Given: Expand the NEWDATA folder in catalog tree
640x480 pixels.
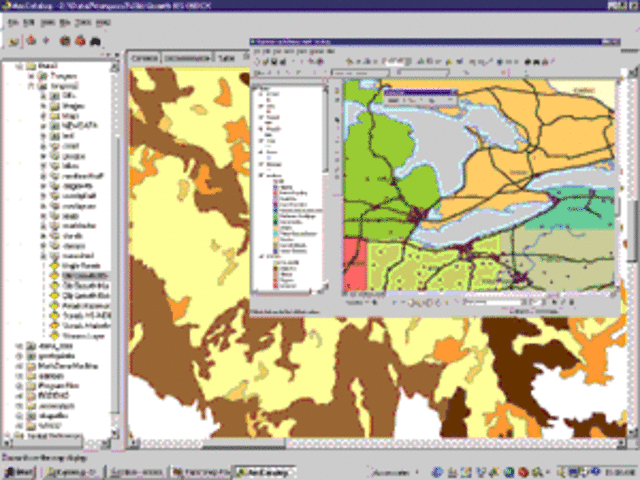Looking at the screenshot, I should 44,126.
